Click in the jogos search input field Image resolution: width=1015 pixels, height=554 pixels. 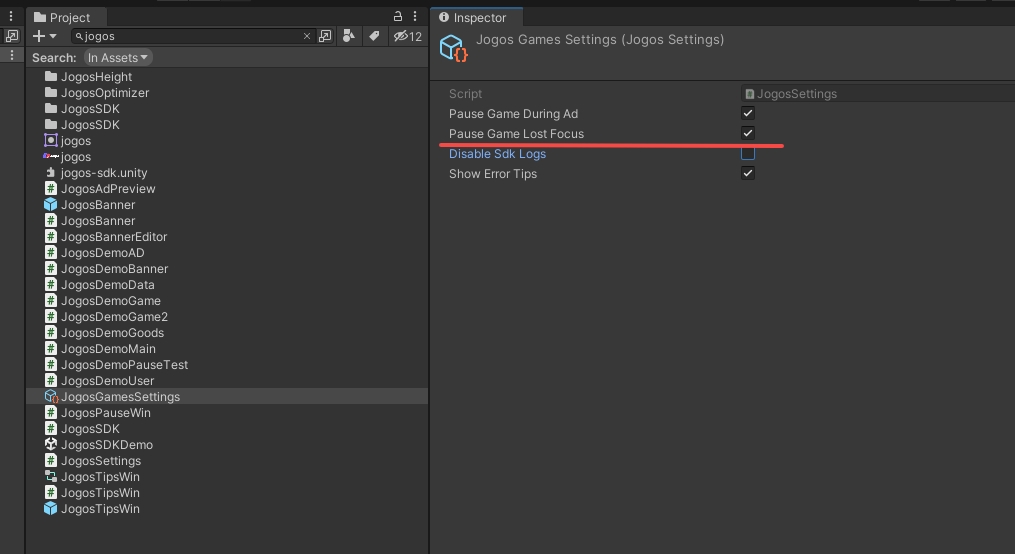[190, 36]
